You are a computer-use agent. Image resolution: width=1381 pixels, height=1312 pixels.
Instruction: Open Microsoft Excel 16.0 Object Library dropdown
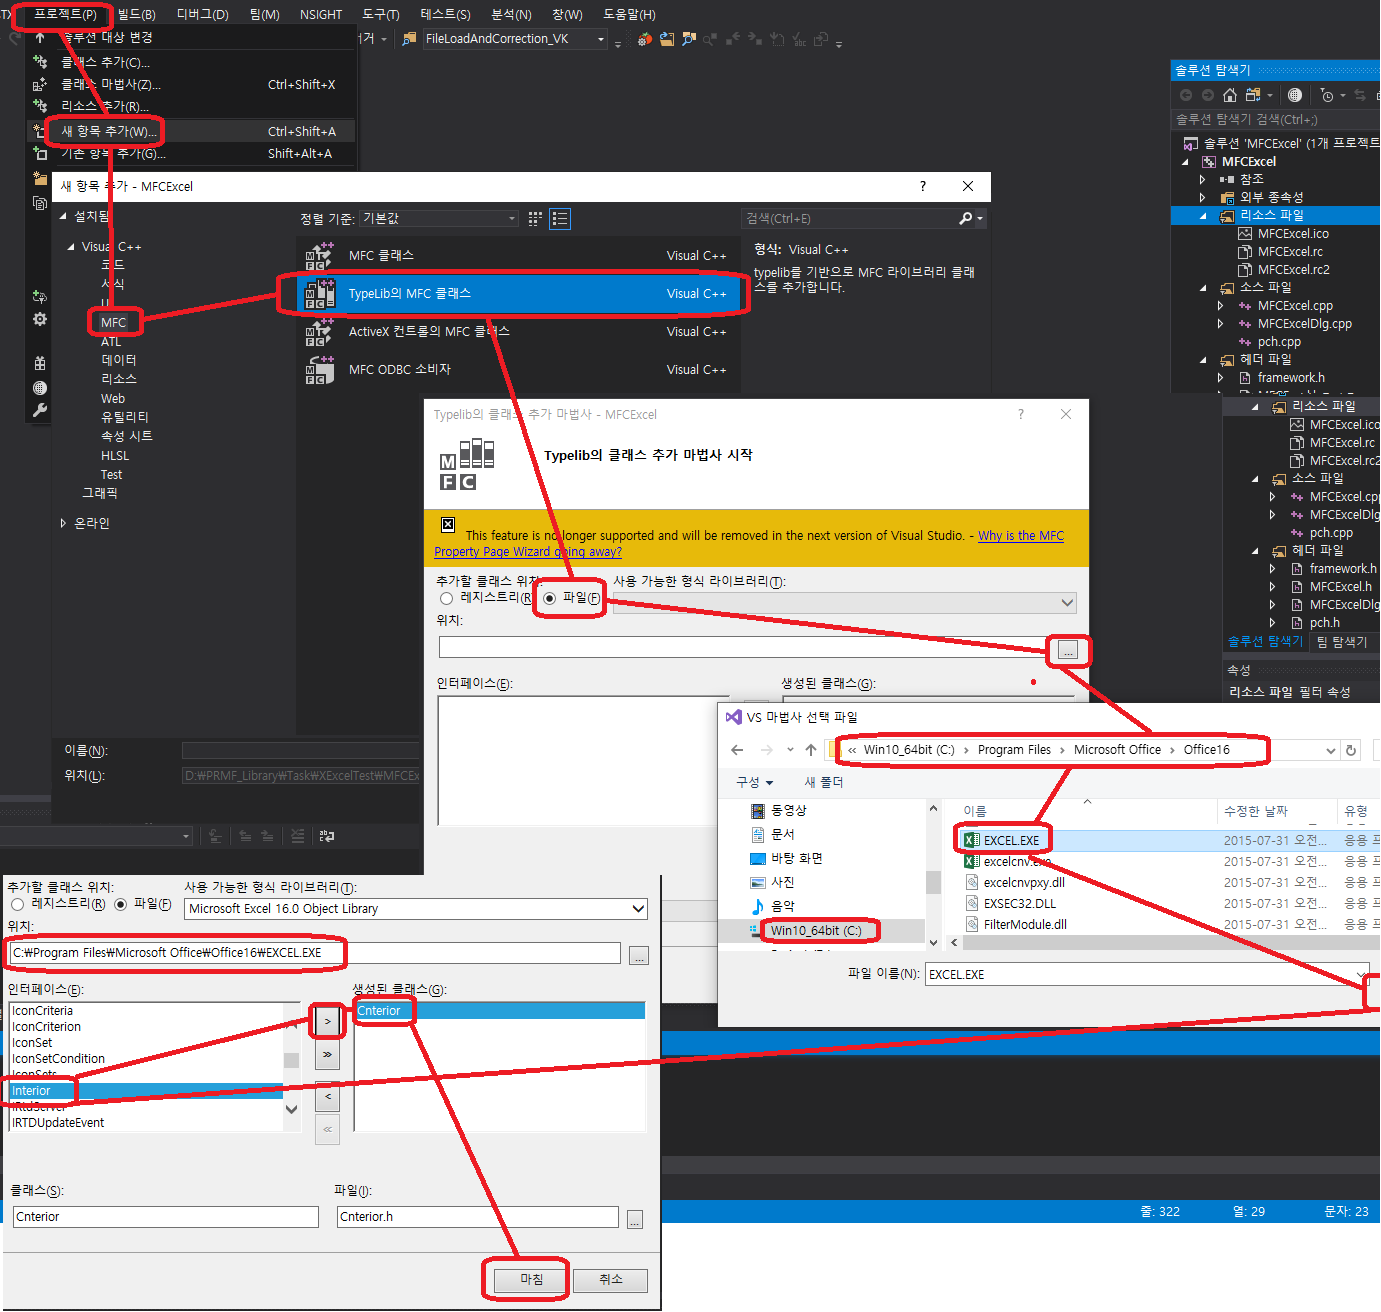pyautogui.click(x=415, y=909)
